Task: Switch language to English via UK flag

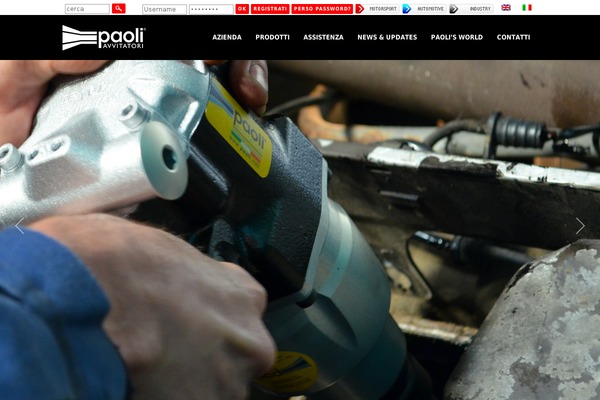Action: pos(506,7)
